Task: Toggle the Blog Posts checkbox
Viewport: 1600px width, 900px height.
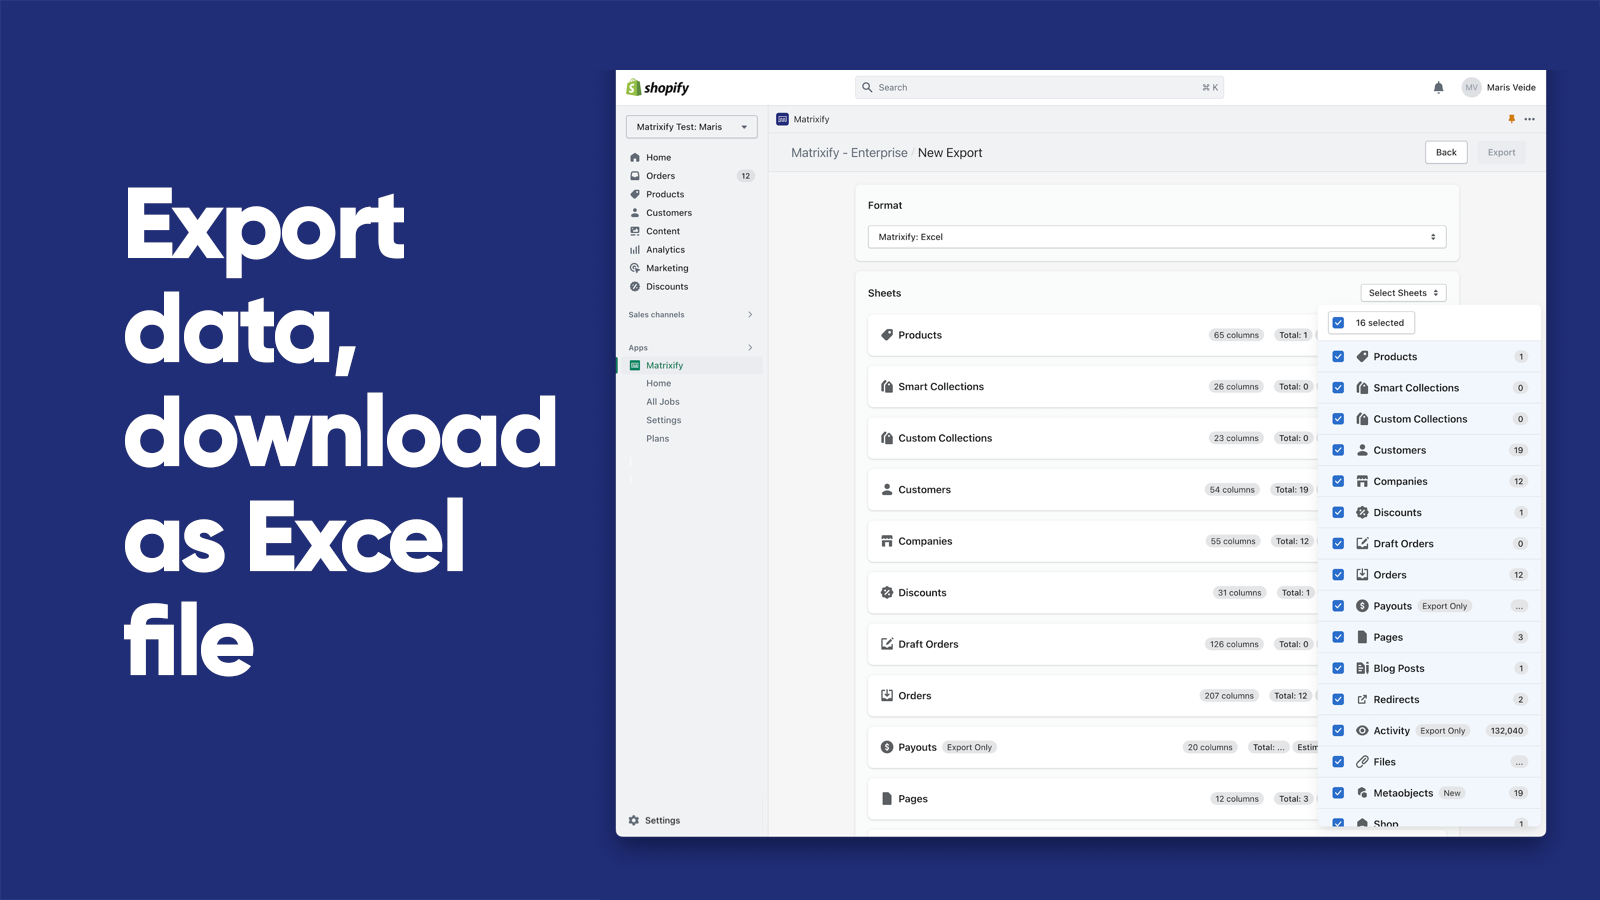Action: pos(1338,668)
